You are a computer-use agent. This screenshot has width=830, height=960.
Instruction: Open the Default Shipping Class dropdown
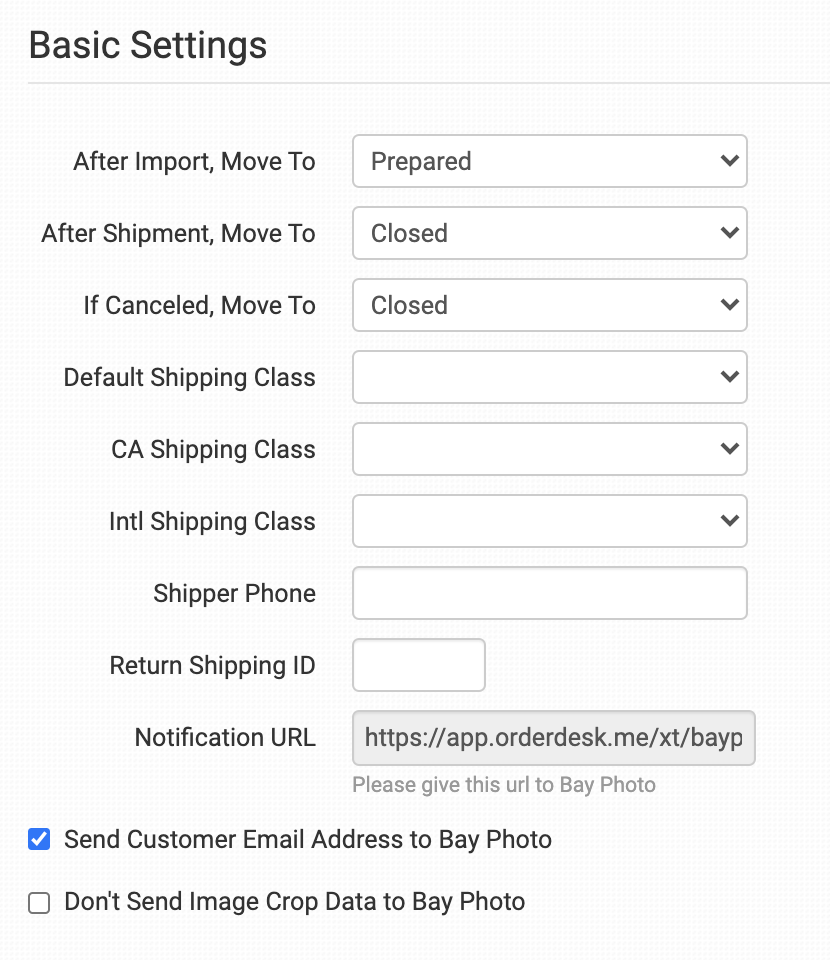click(549, 377)
